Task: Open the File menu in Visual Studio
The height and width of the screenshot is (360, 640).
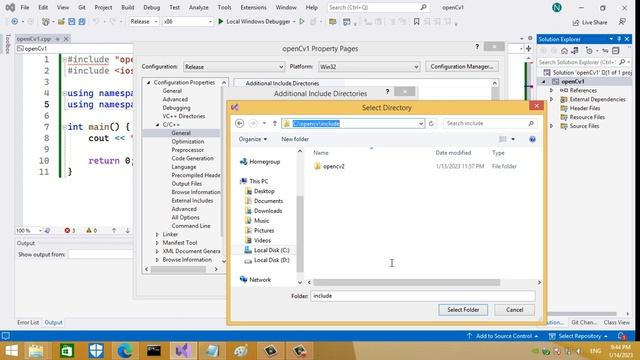Action: (24, 7)
